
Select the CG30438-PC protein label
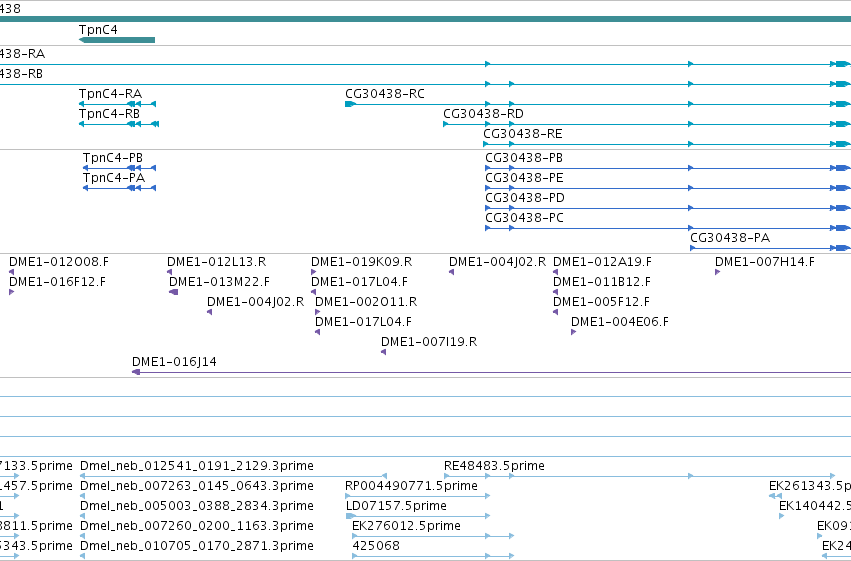tap(524, 218)
